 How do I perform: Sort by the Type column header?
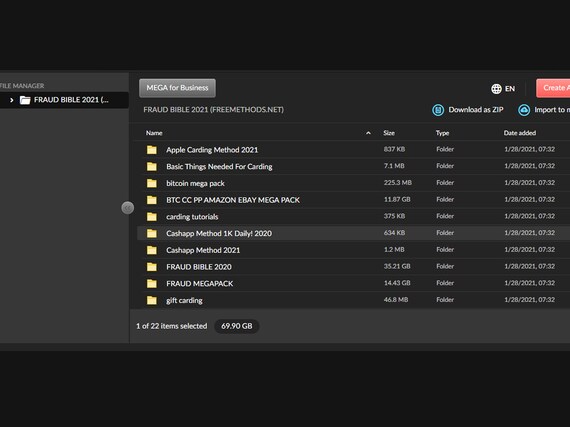tap(442, 133)
